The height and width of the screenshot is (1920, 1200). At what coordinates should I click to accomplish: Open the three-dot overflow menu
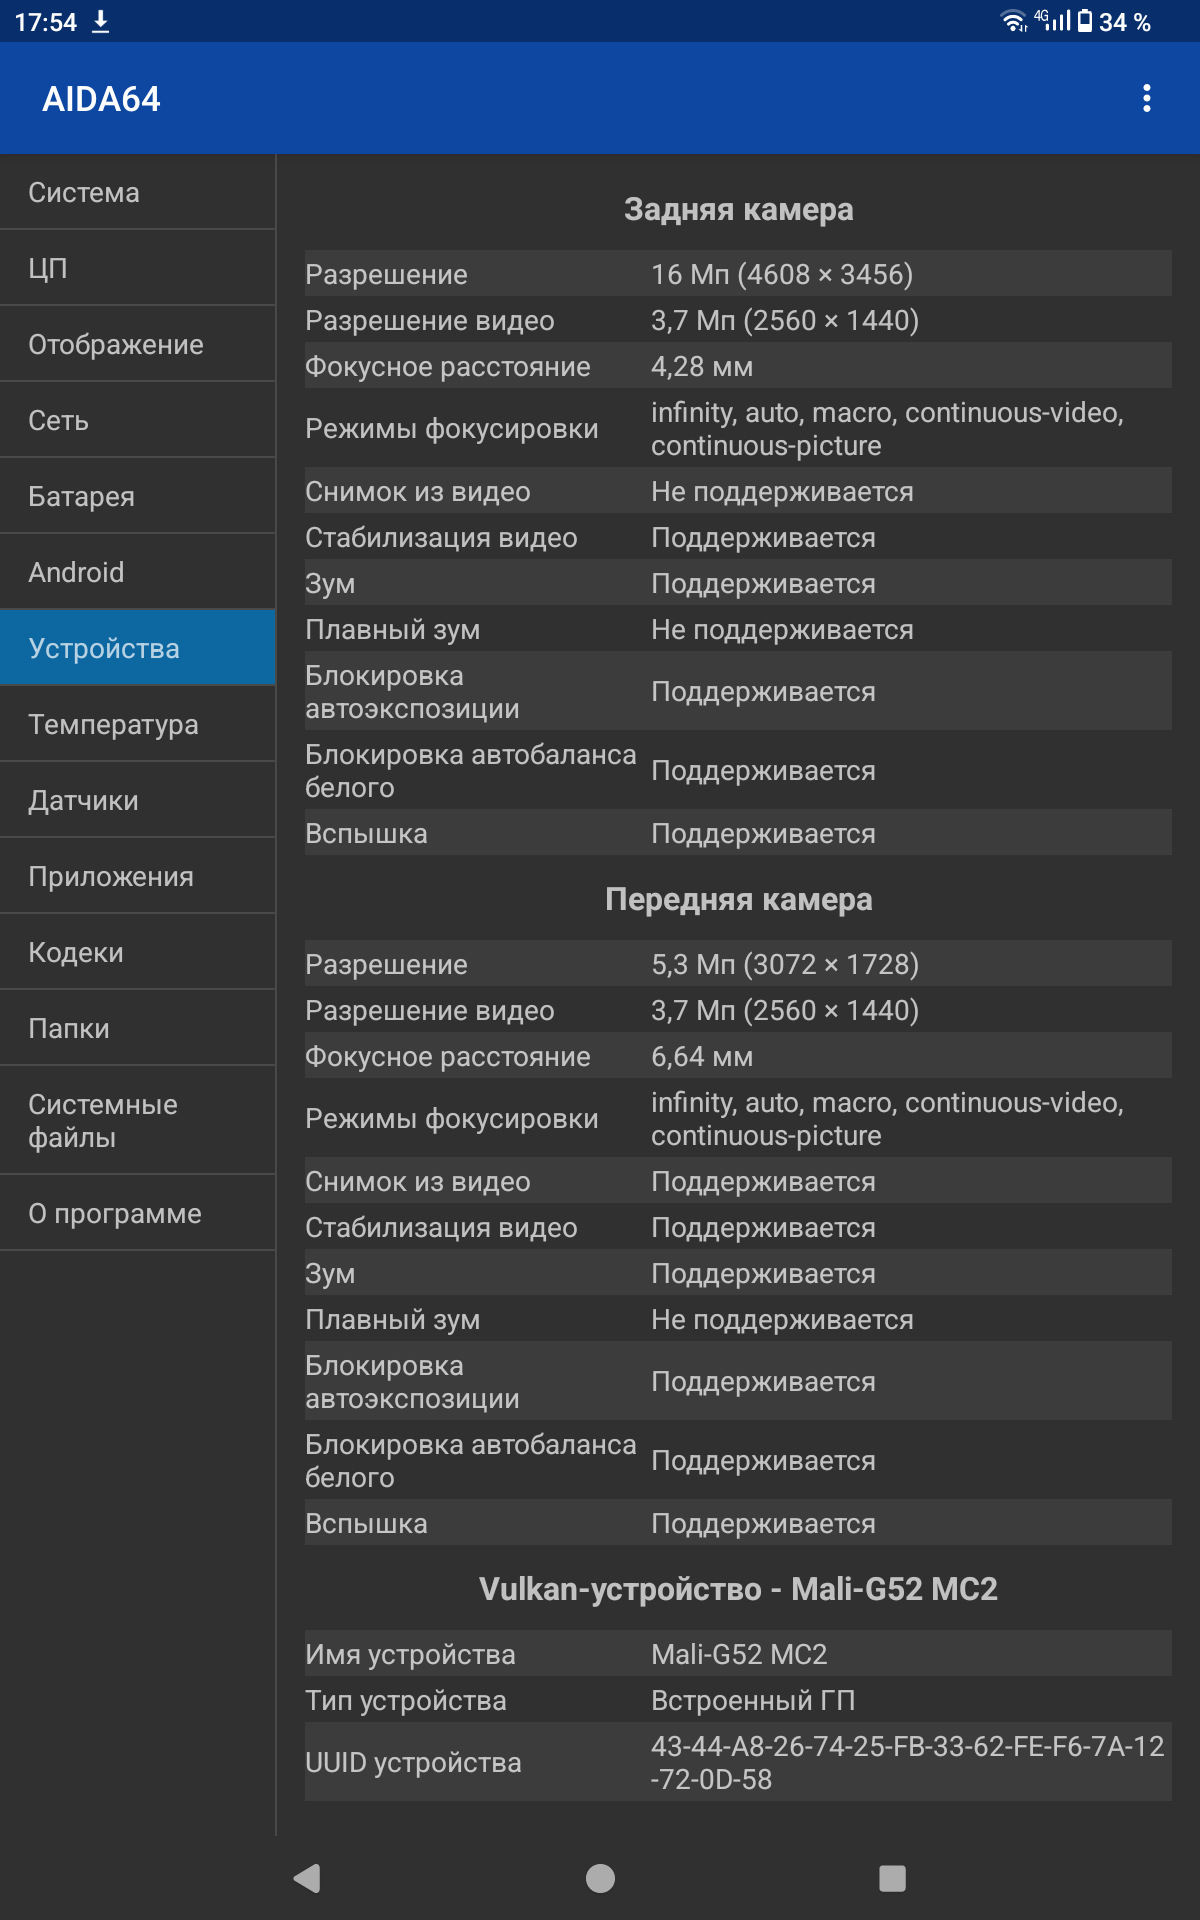tap(1146, 98)
